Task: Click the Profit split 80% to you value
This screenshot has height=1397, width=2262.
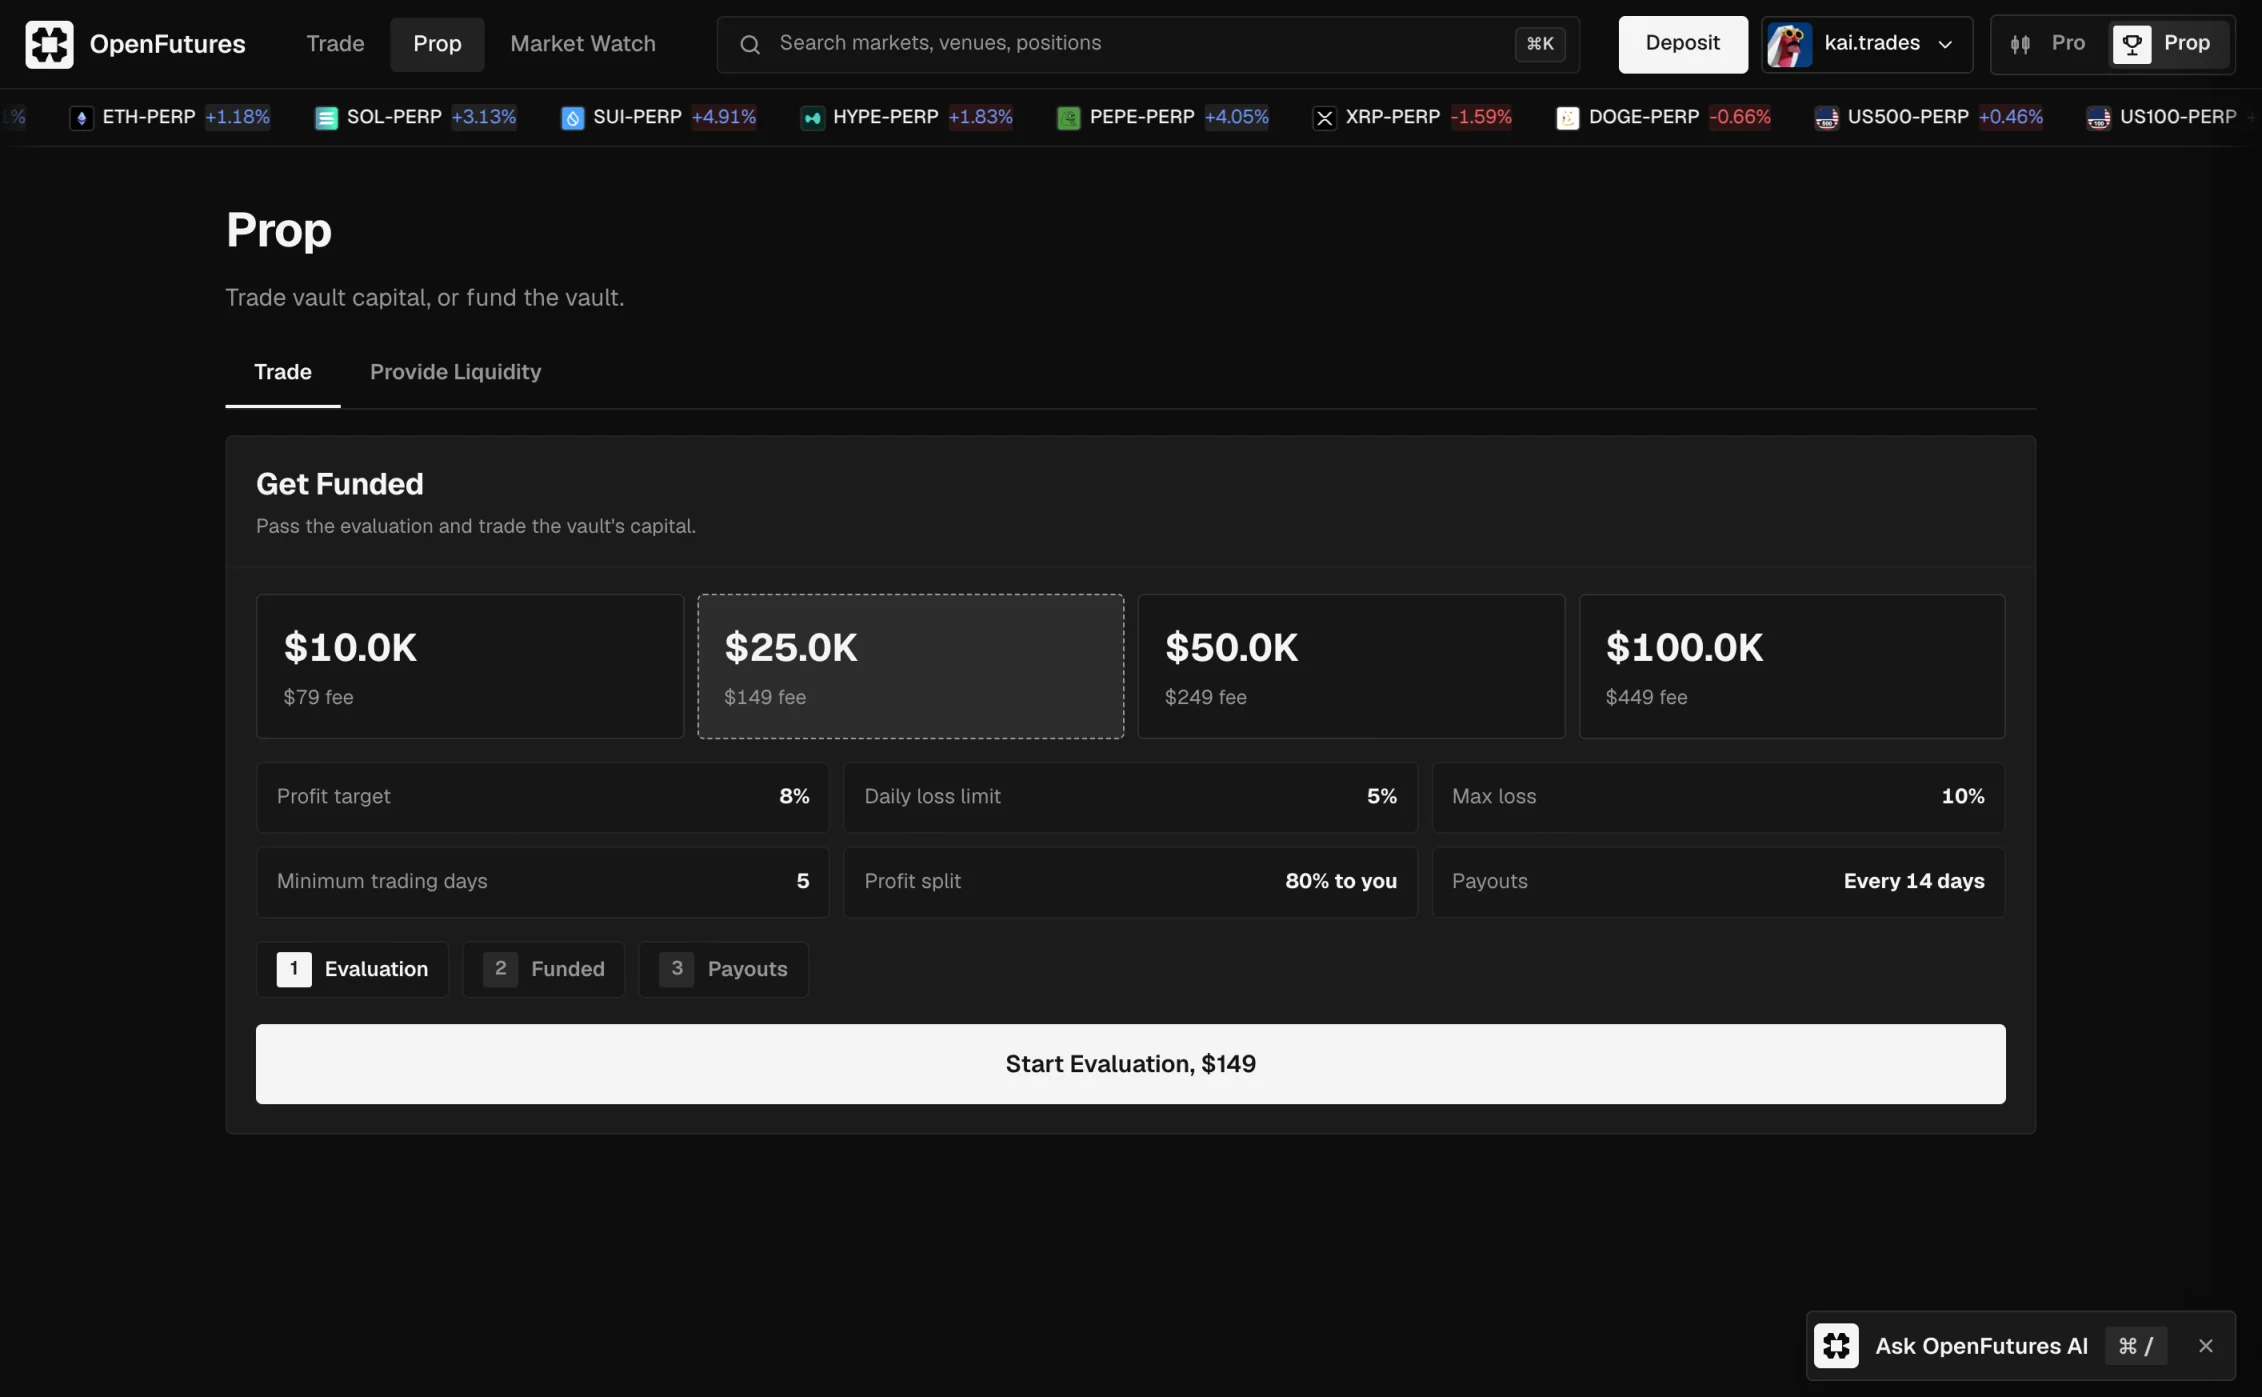Action: pos(1340,881)
